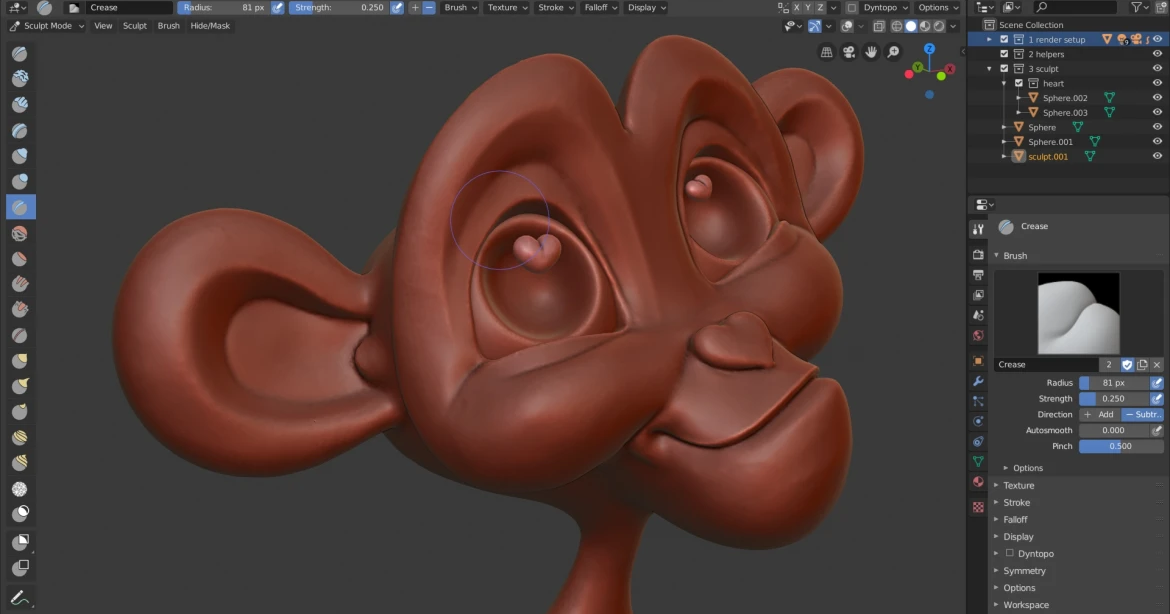Enable solid shading mode

(x=911, y=26)
